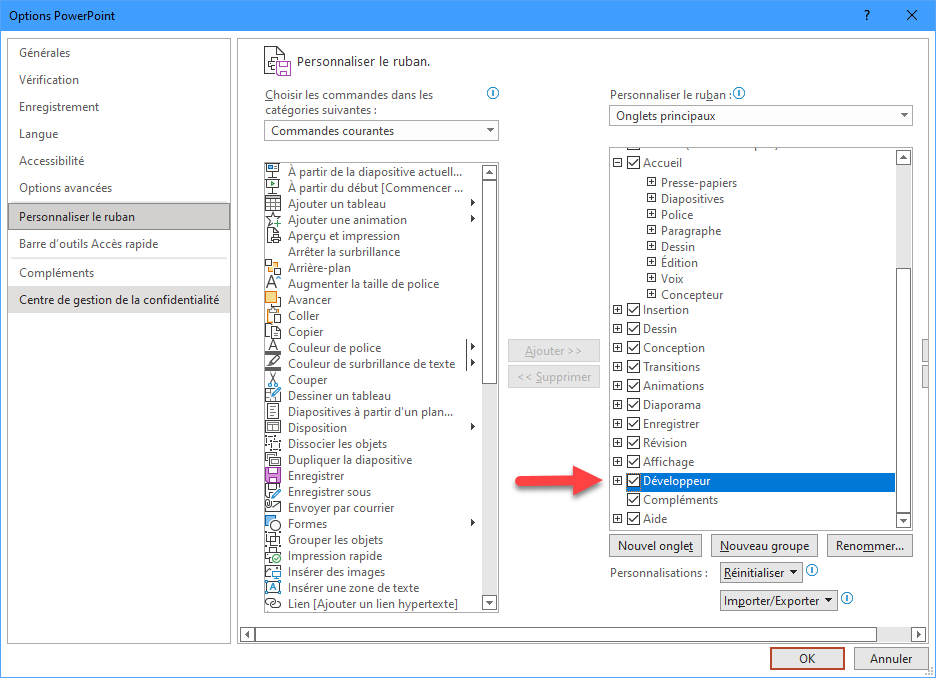Viewport: 936px width, 678px height.
Task: Open the Onglets principaux dropdown
Action: (760, 116)
